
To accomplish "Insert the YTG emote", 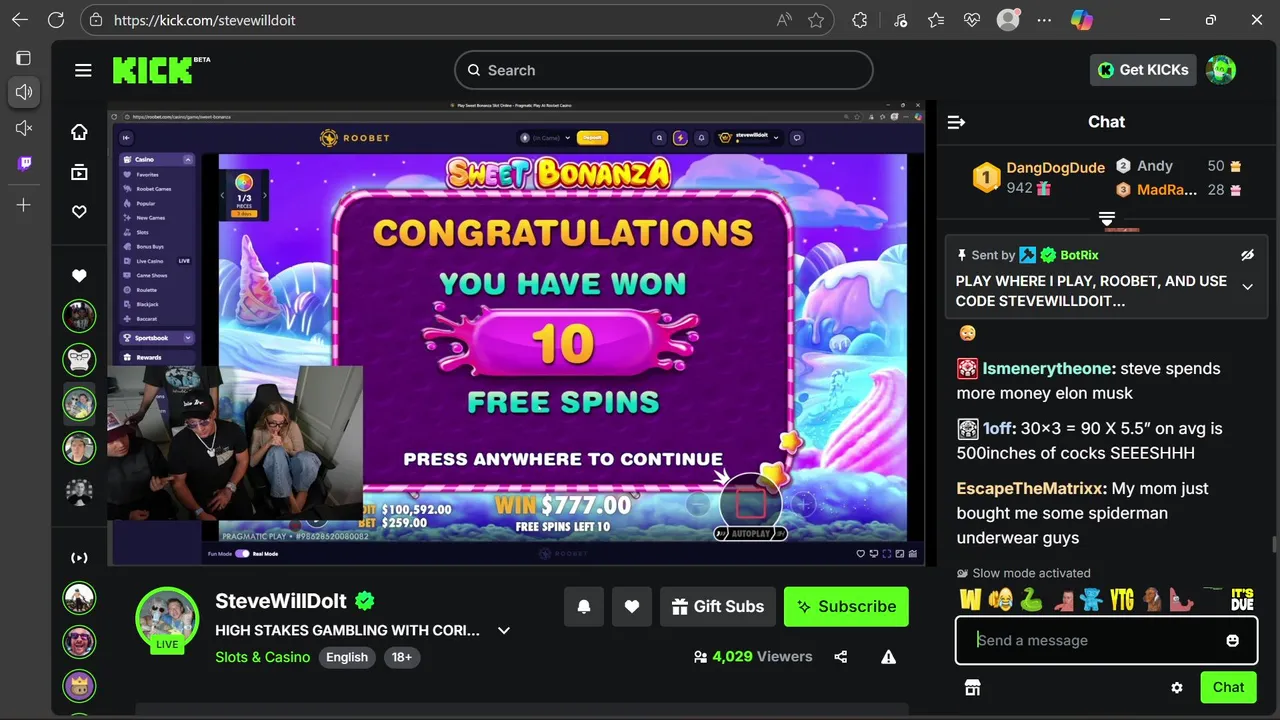I will coord(1122,599).
